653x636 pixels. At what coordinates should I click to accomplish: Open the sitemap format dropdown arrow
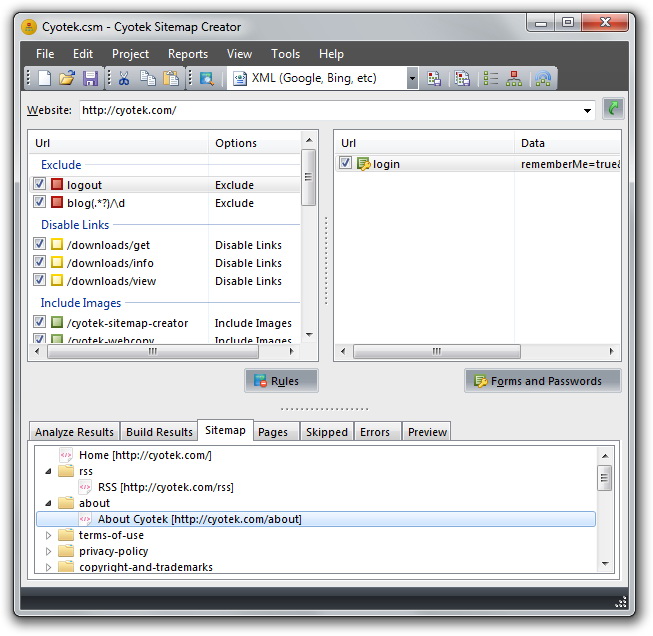pyautogui.click(x=412, y=78)
